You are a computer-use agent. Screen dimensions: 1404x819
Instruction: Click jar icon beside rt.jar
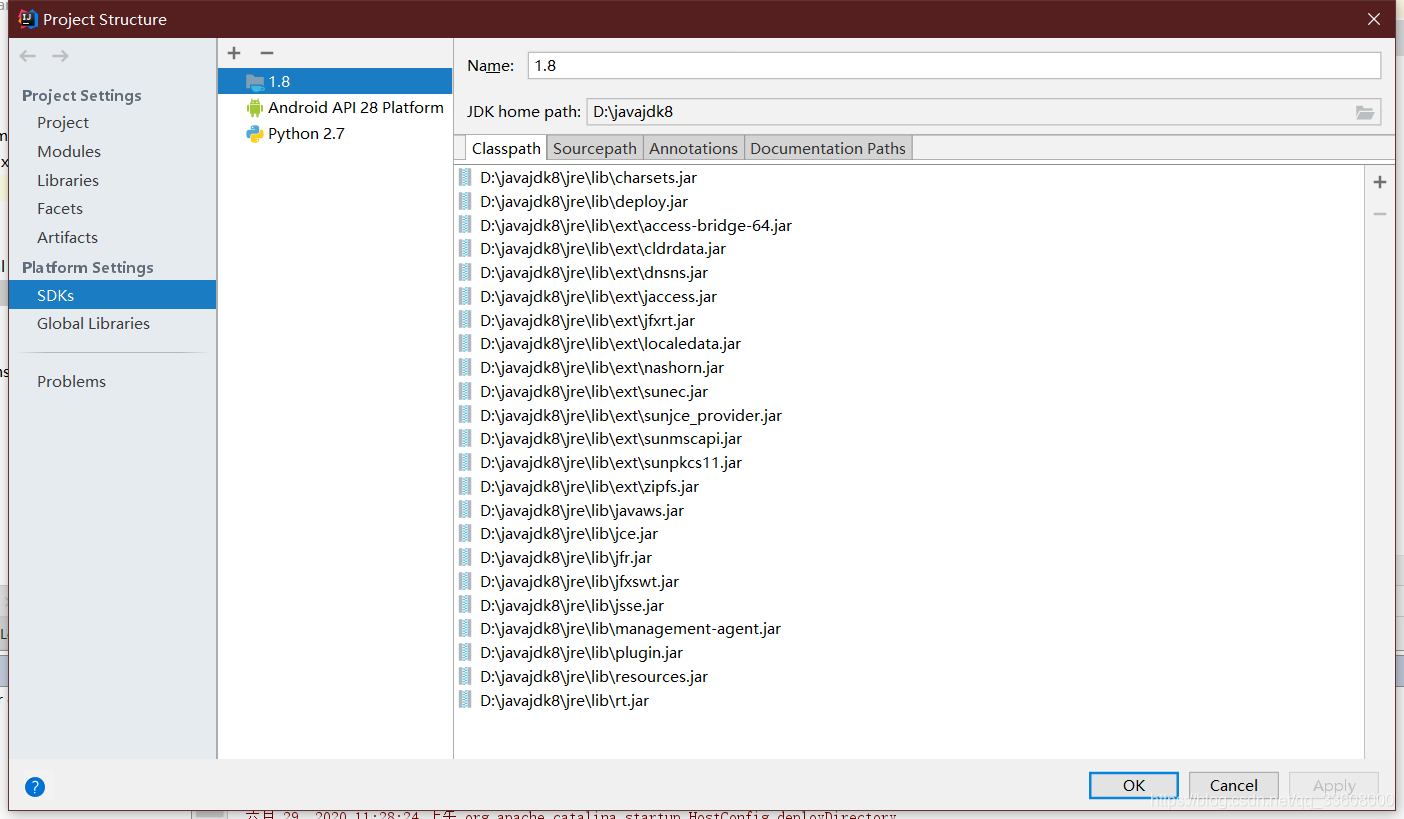(x=465, y=700)
